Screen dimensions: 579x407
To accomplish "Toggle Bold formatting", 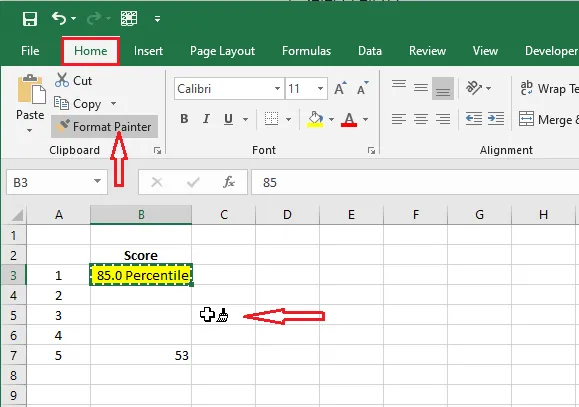I will (184, 119).
